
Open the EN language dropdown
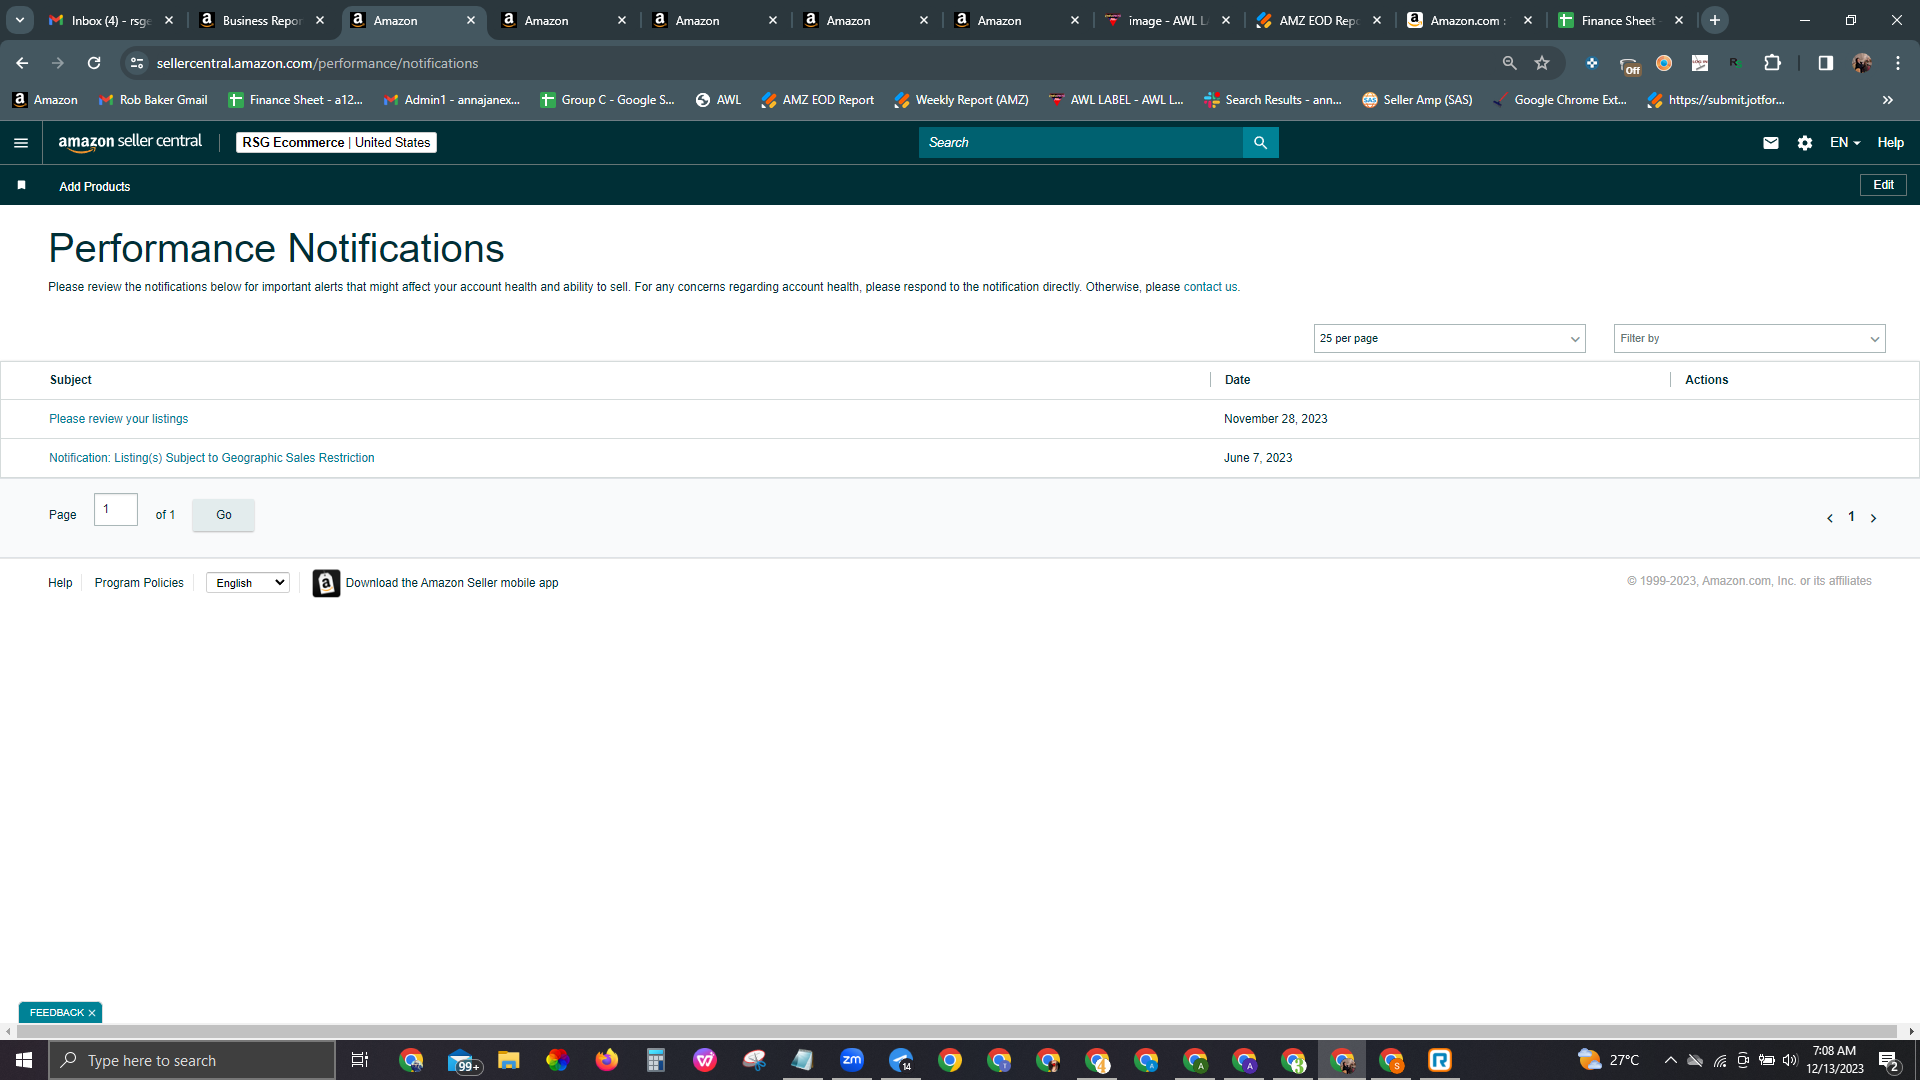[x=1845, y=143]
